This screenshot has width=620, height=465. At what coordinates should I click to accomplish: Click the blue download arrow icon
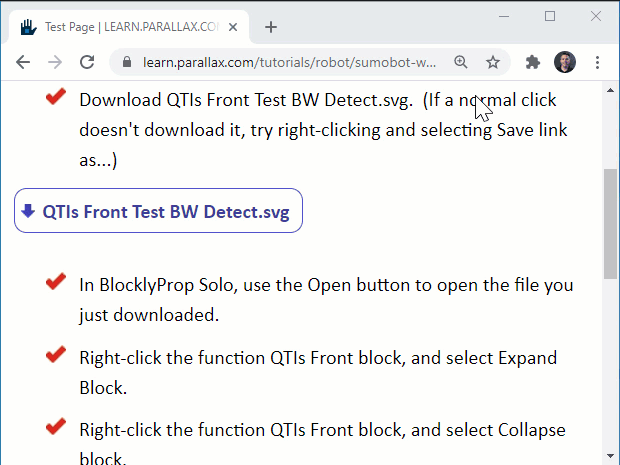[28, 211]
